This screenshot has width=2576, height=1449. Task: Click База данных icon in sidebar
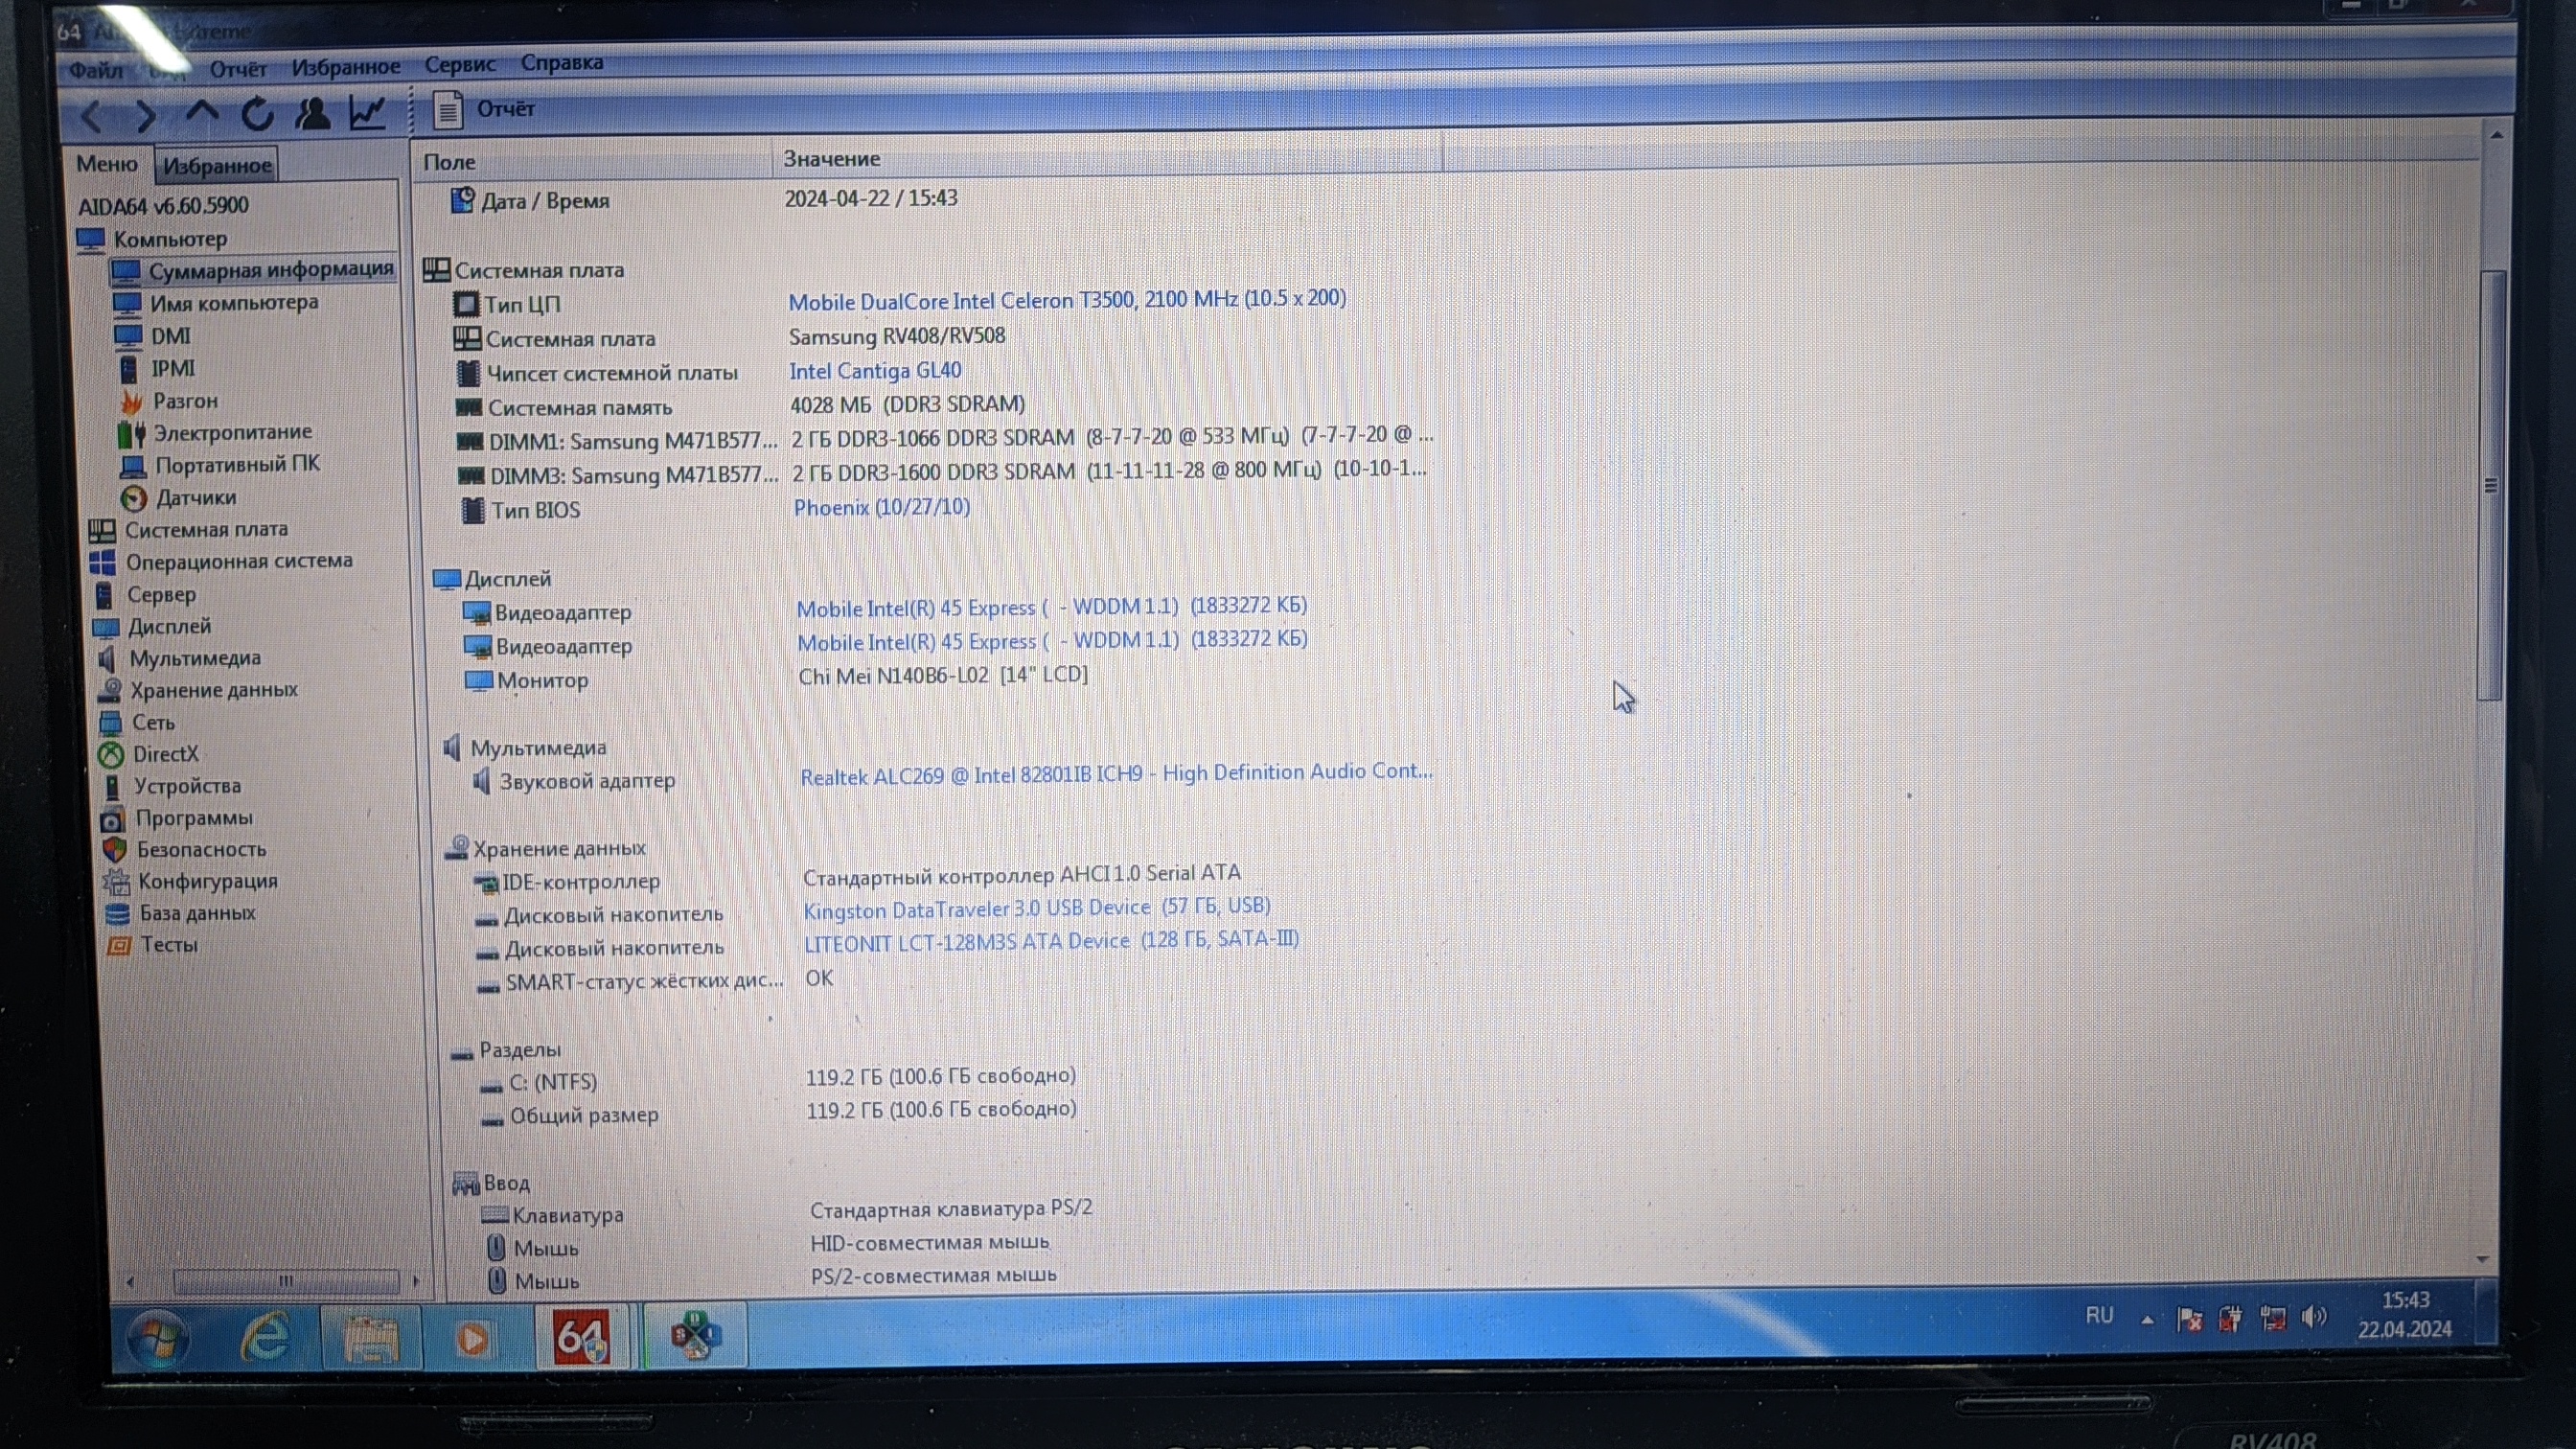coord(118,914)
